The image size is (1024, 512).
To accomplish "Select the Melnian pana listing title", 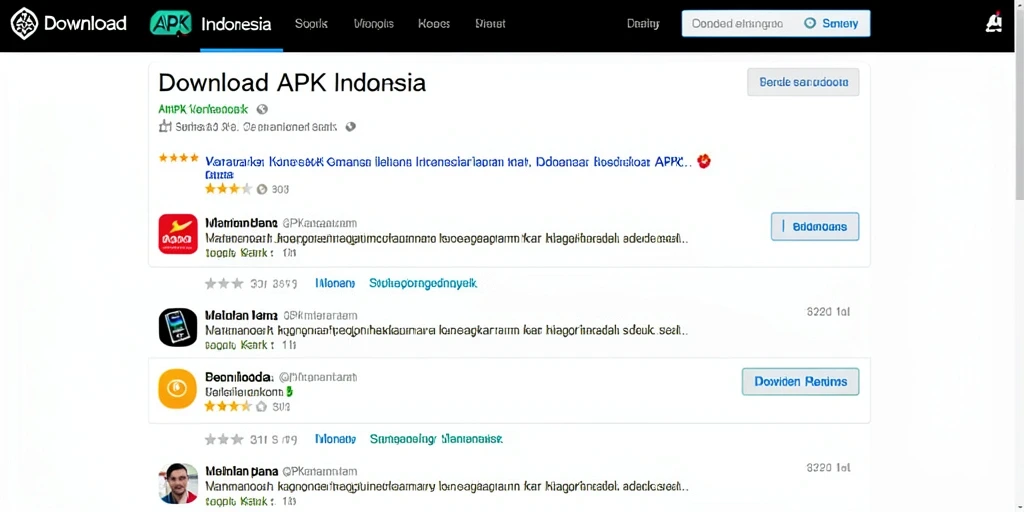I will click(242, 471).
